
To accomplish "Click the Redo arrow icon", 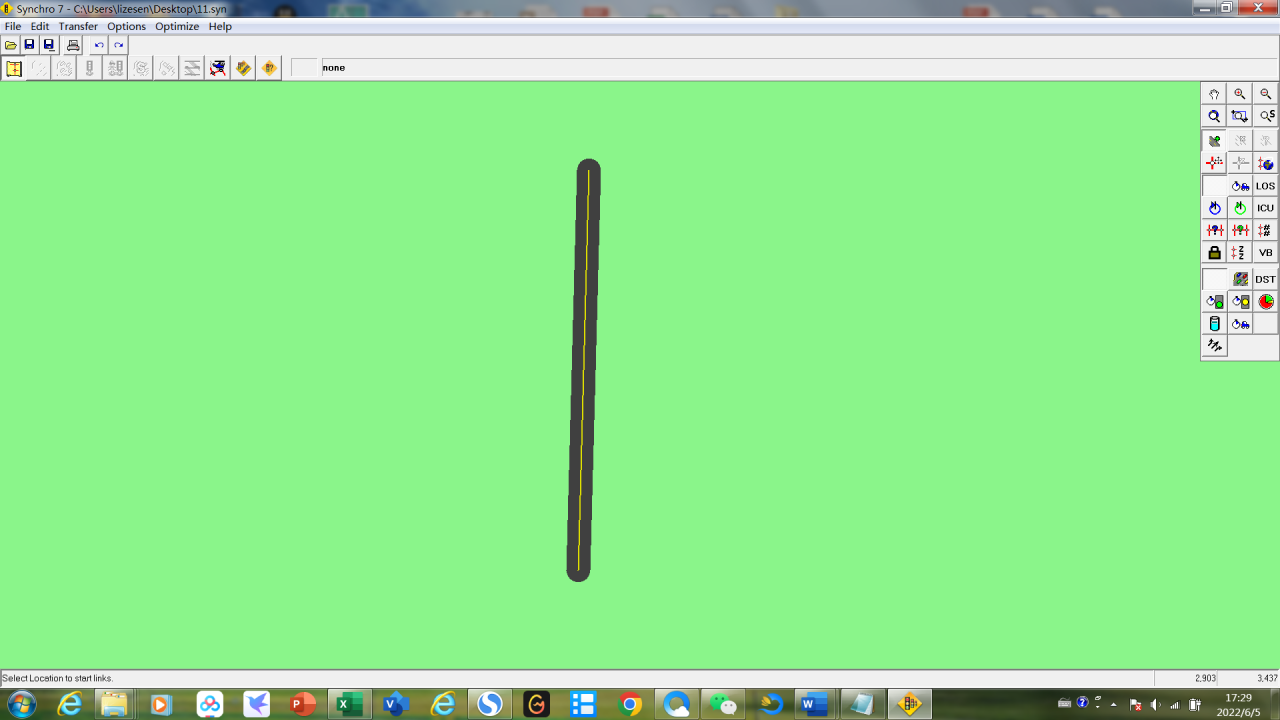I will pyautogui.click(x=118, y=45).
